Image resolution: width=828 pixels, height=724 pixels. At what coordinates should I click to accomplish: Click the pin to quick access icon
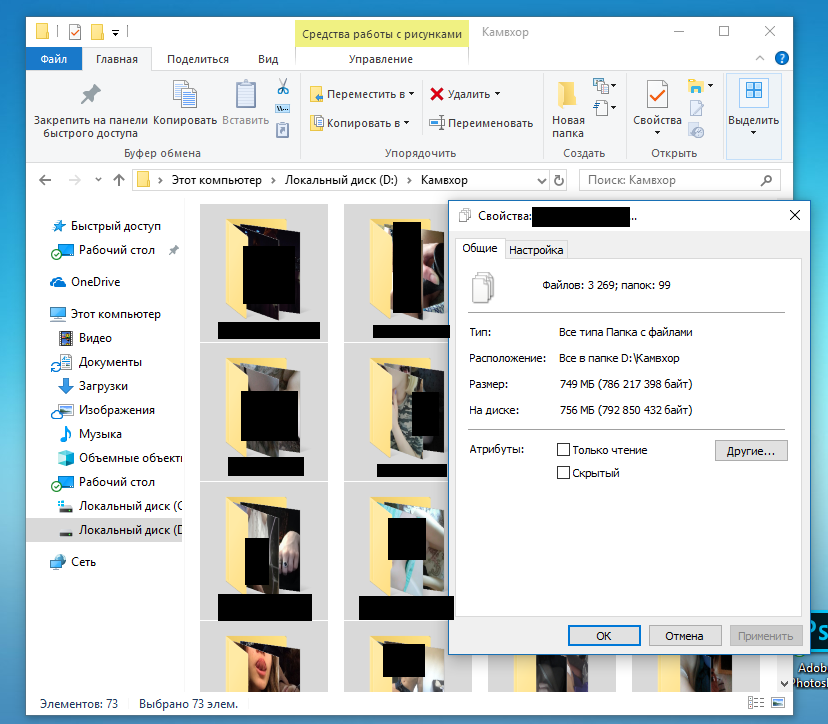[x=90, y=95]
